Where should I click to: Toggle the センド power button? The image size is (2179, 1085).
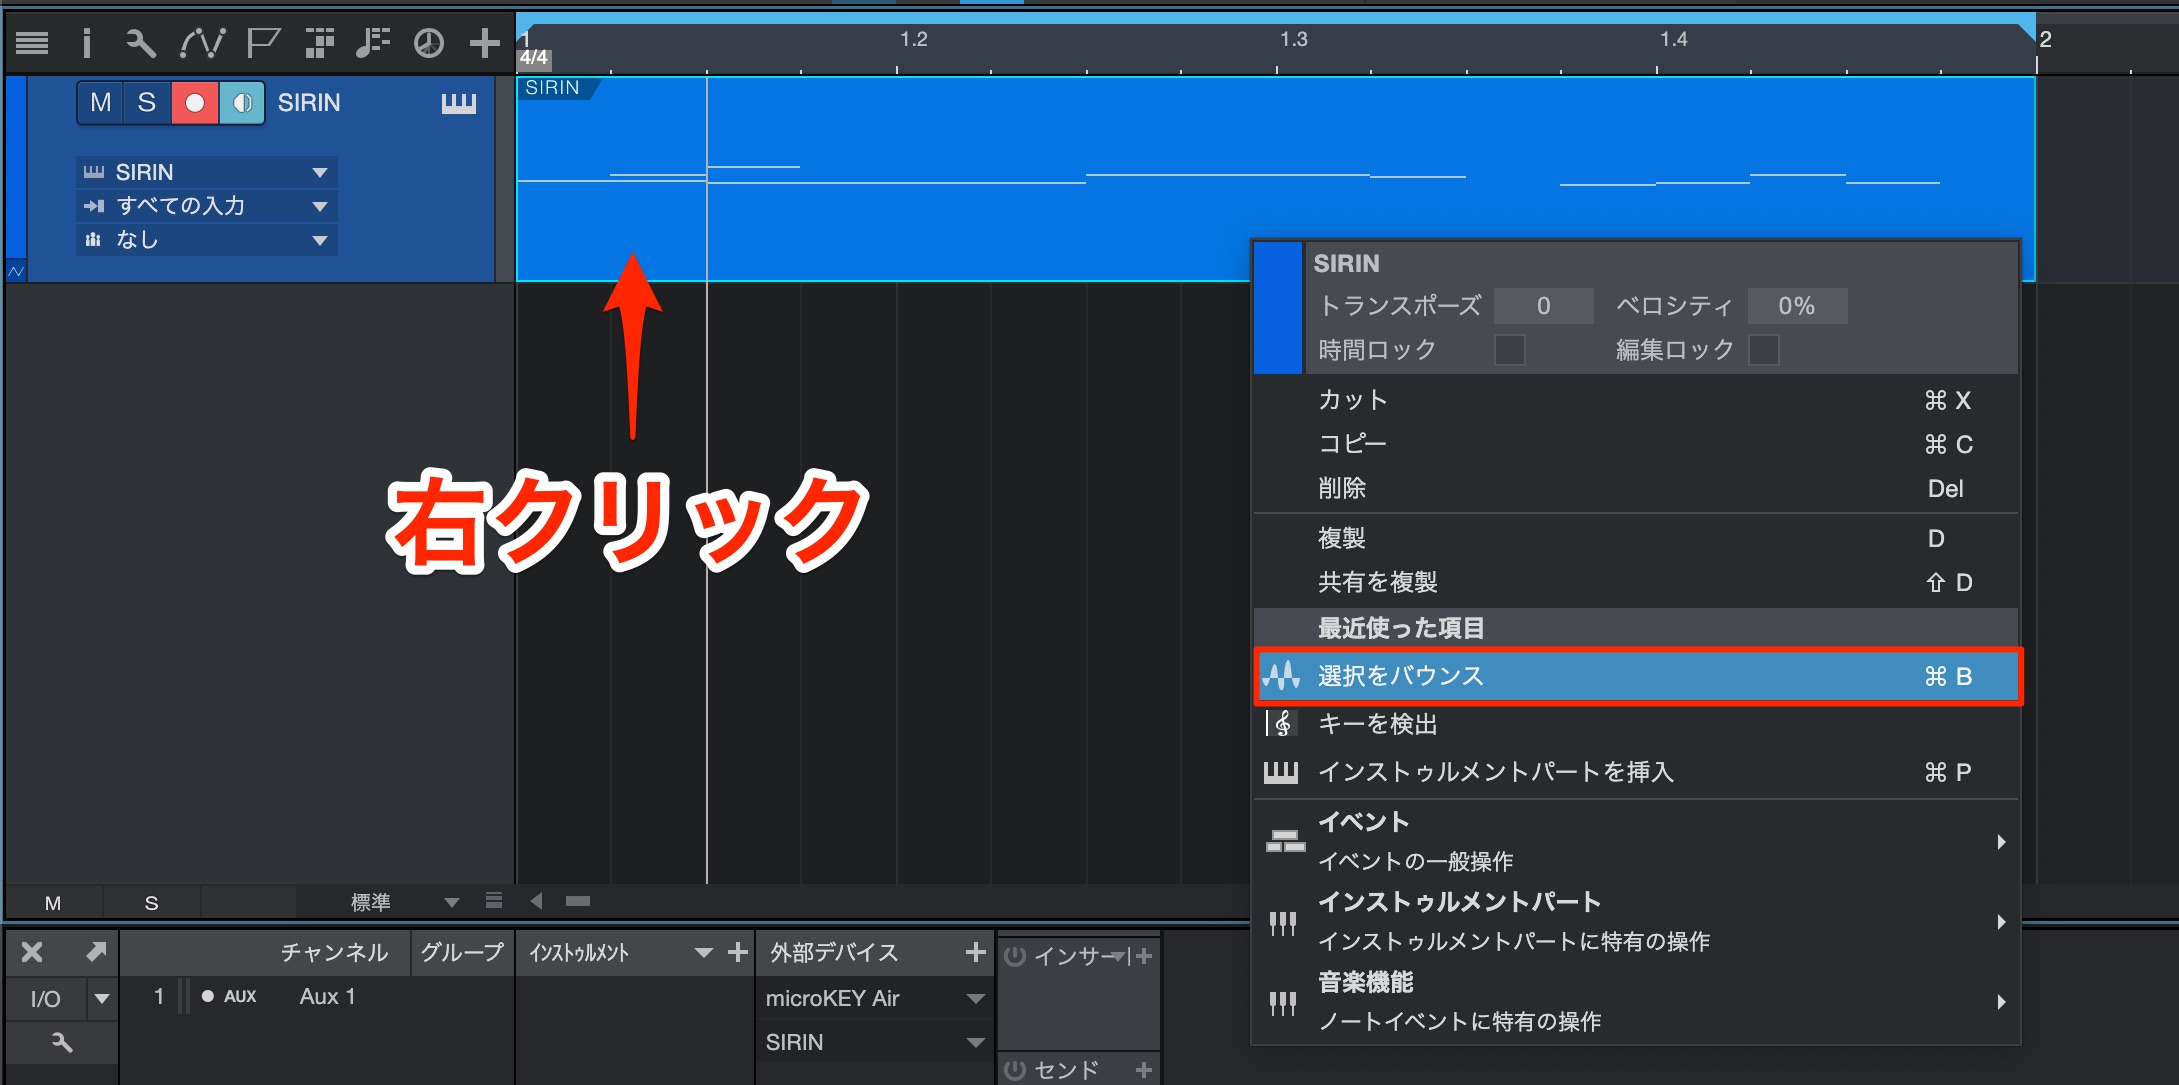point(1015,1070)
